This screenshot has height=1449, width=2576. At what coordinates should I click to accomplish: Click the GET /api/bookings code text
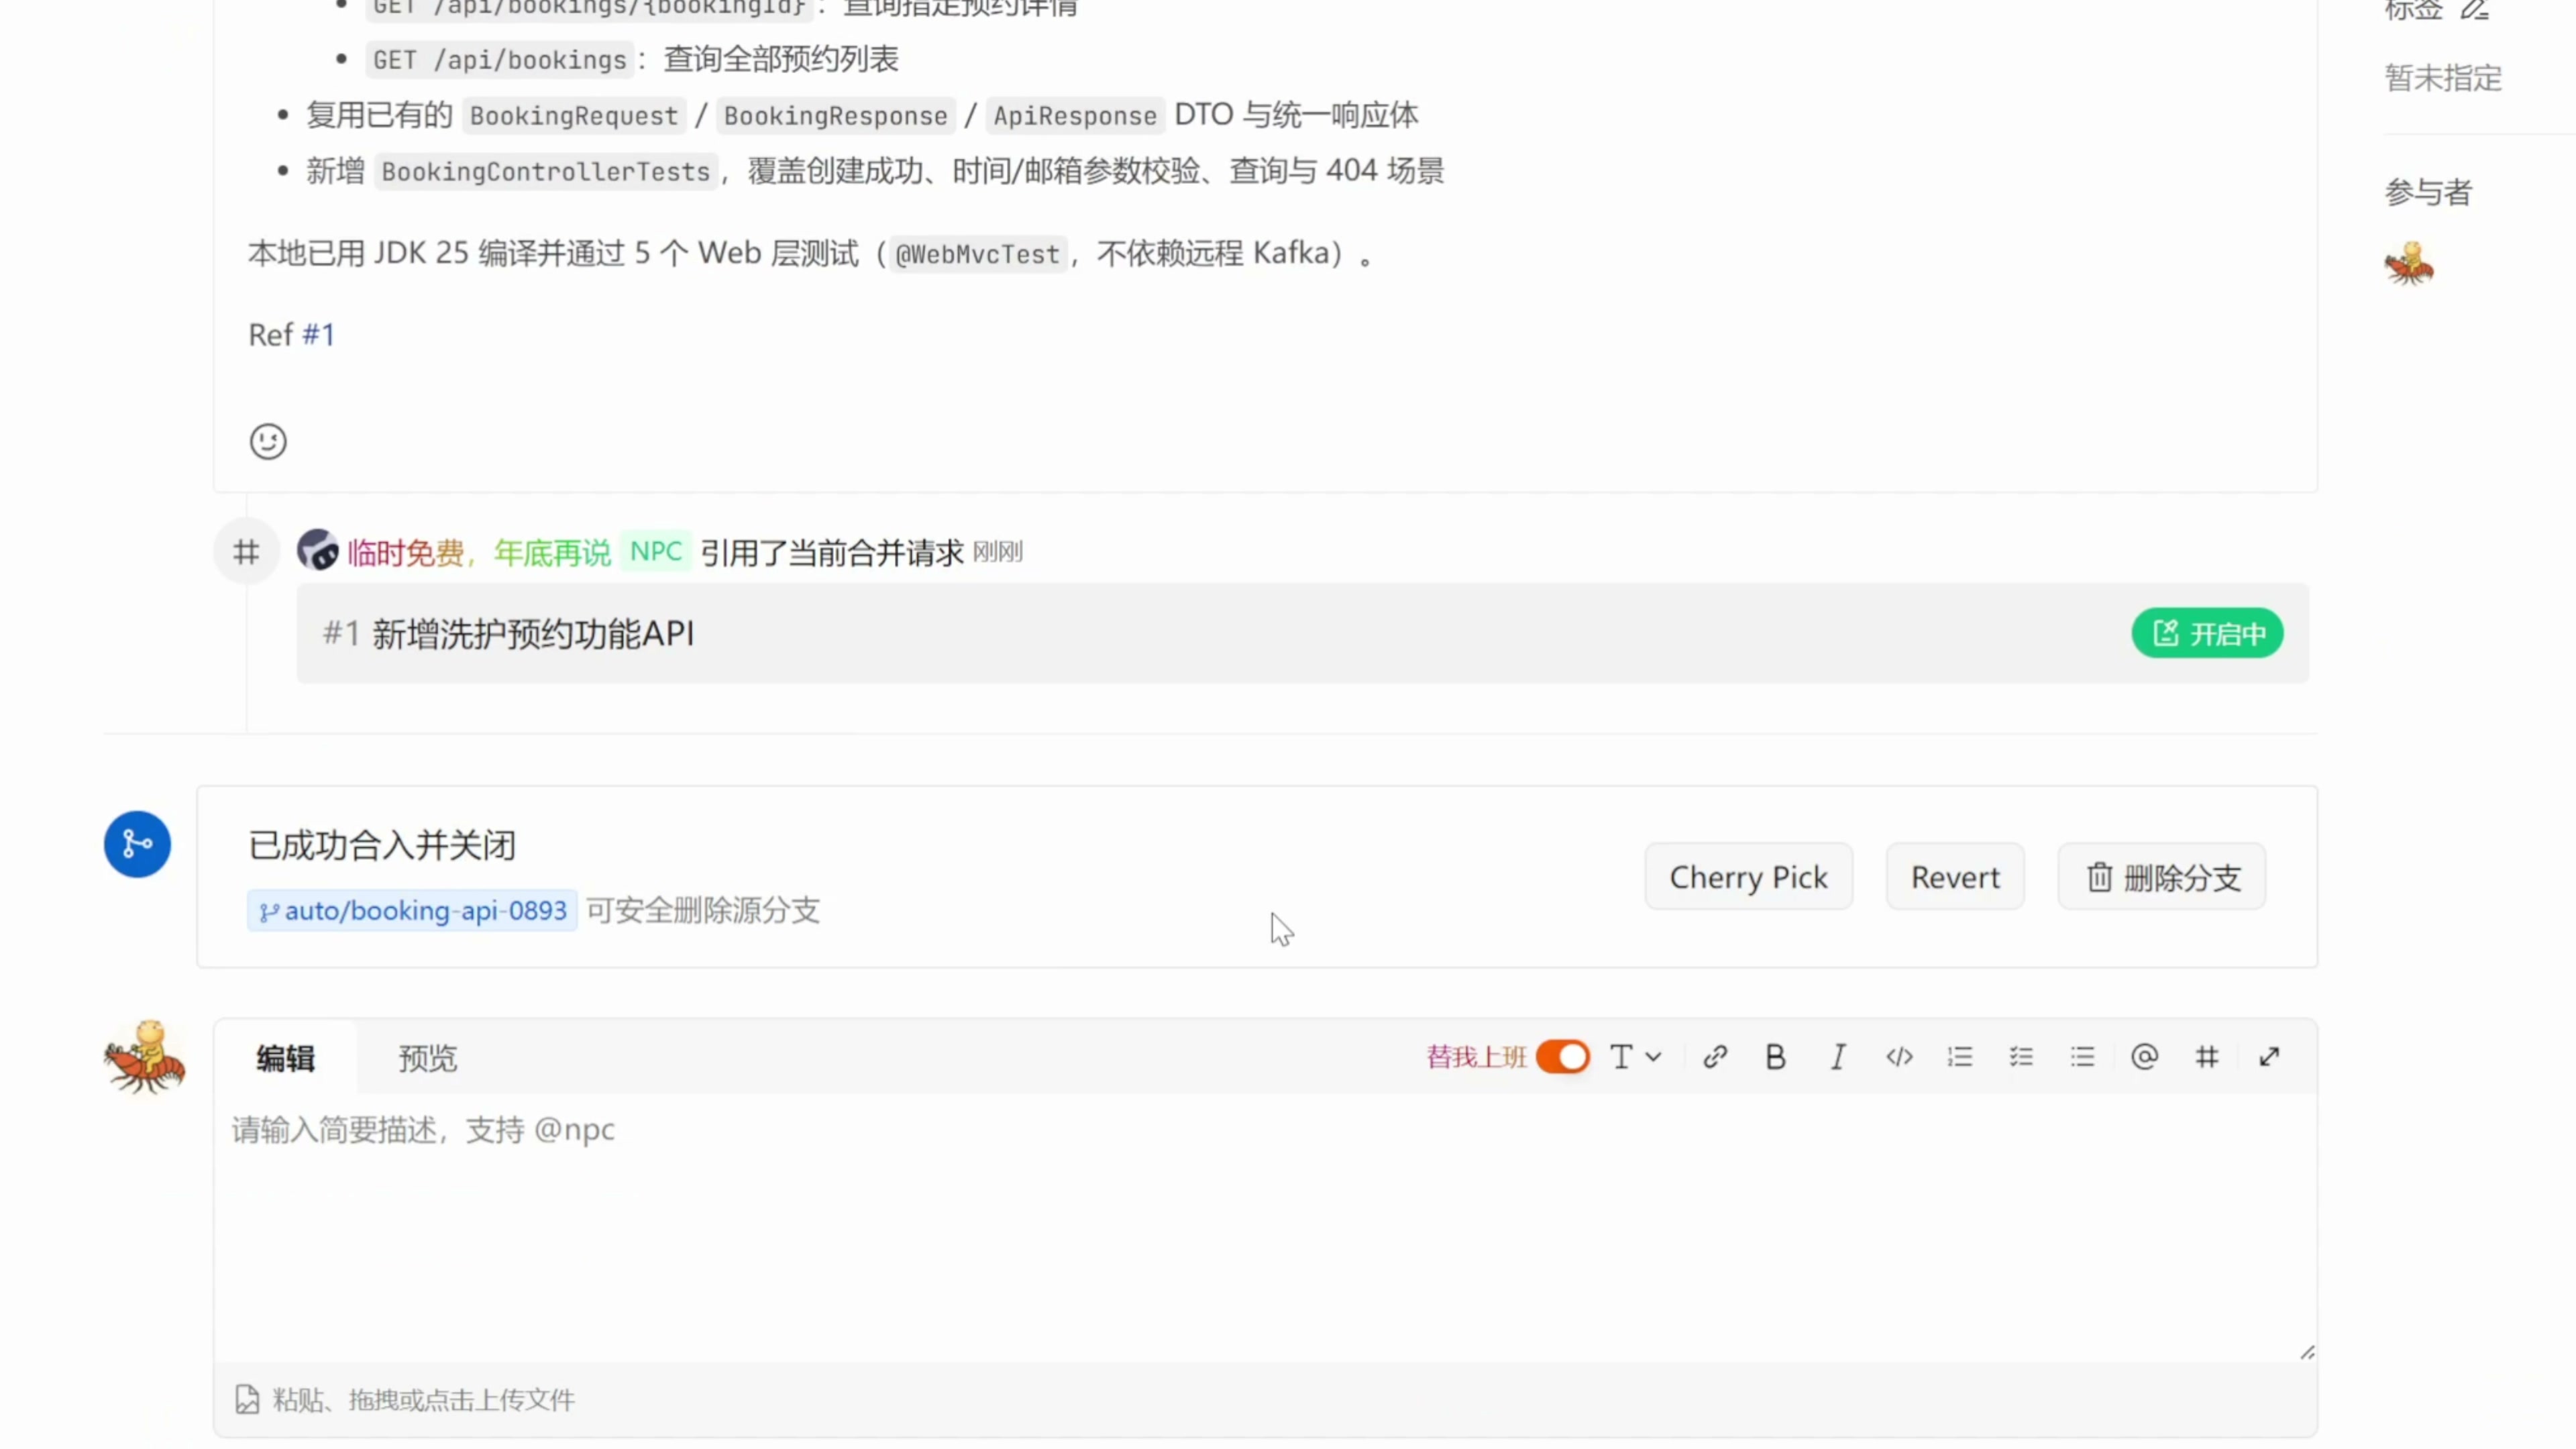pyautogui.click(x=500, y=59)
